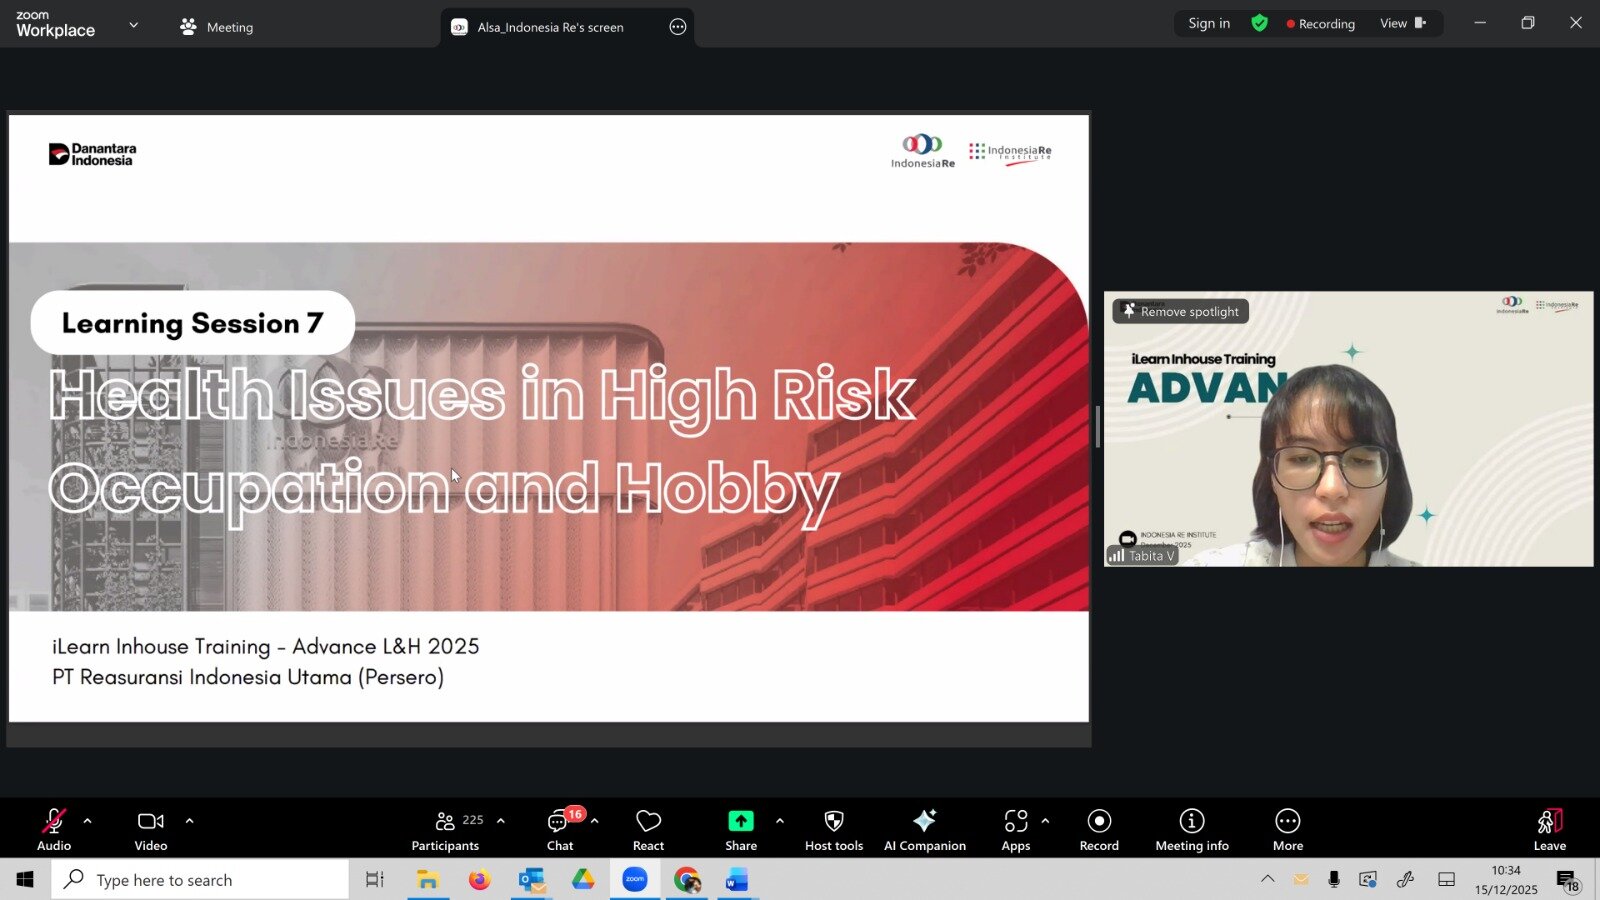Start the Video camera

[150, 828]
